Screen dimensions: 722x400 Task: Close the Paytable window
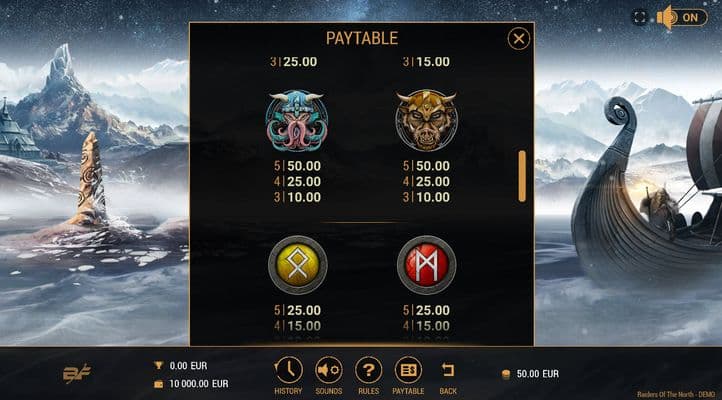pos(519,39)
